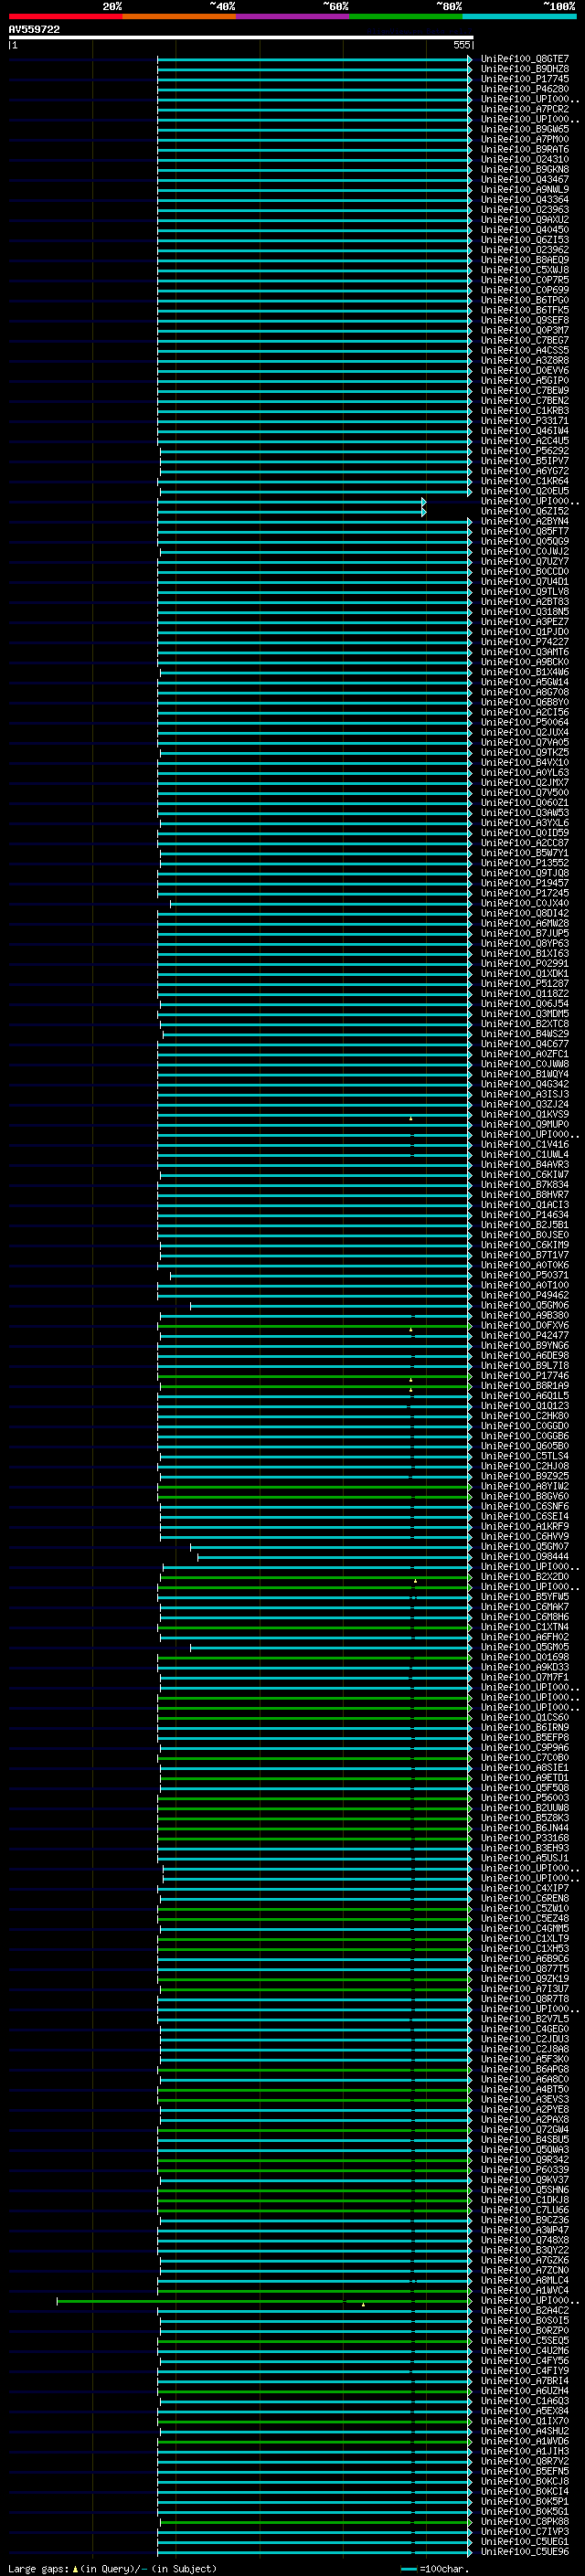585x2576 pixels.
Task: Pick hit label UniRef100_A3PEZ7
Action: (x=524, y=622)
